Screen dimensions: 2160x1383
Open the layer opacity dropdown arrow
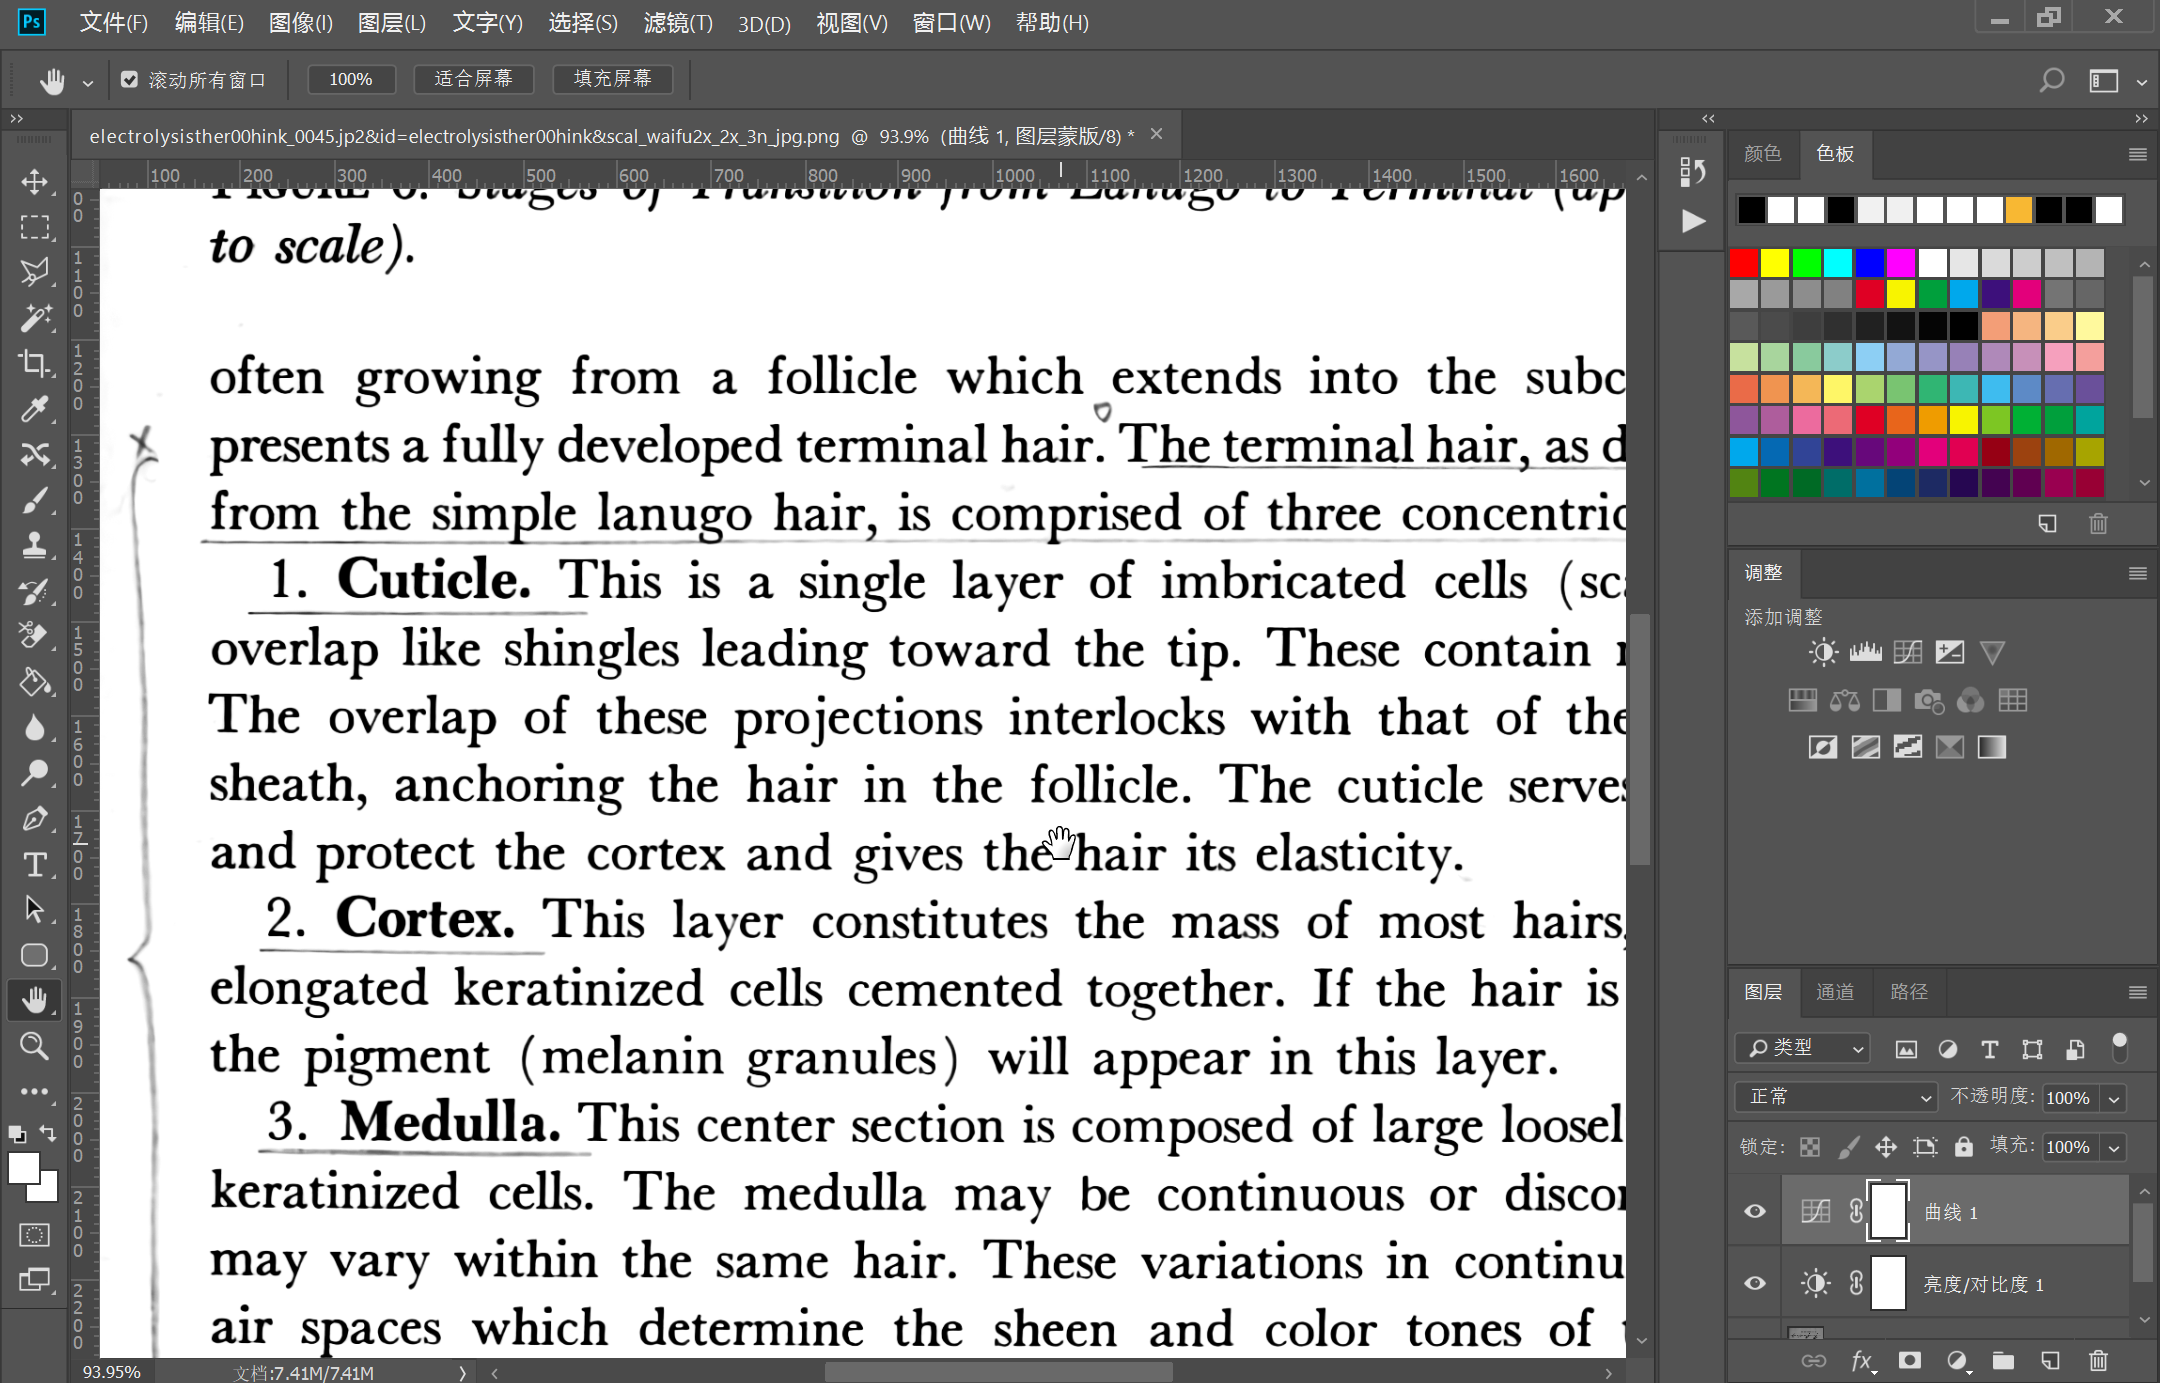click(x=2114, y=1098)
